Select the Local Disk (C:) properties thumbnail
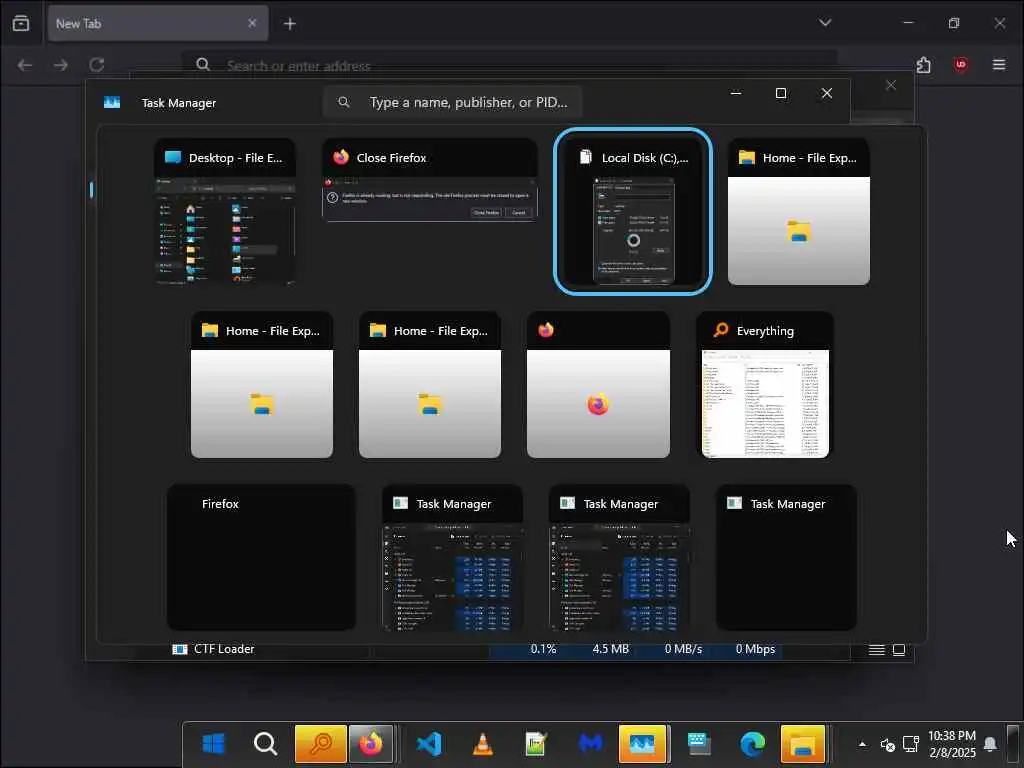Image resolution: width=1024 pixels, height=768 pixels. pos(633,212)
